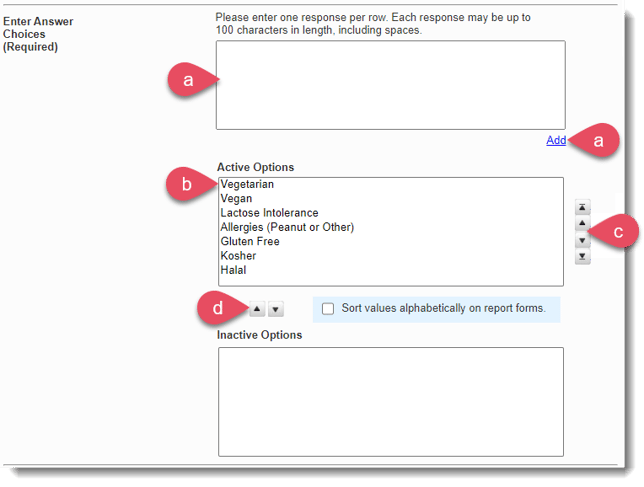The height and width of the screenshot is (487, 644).
Task: Click the Add link
Action: click(556, 140)
